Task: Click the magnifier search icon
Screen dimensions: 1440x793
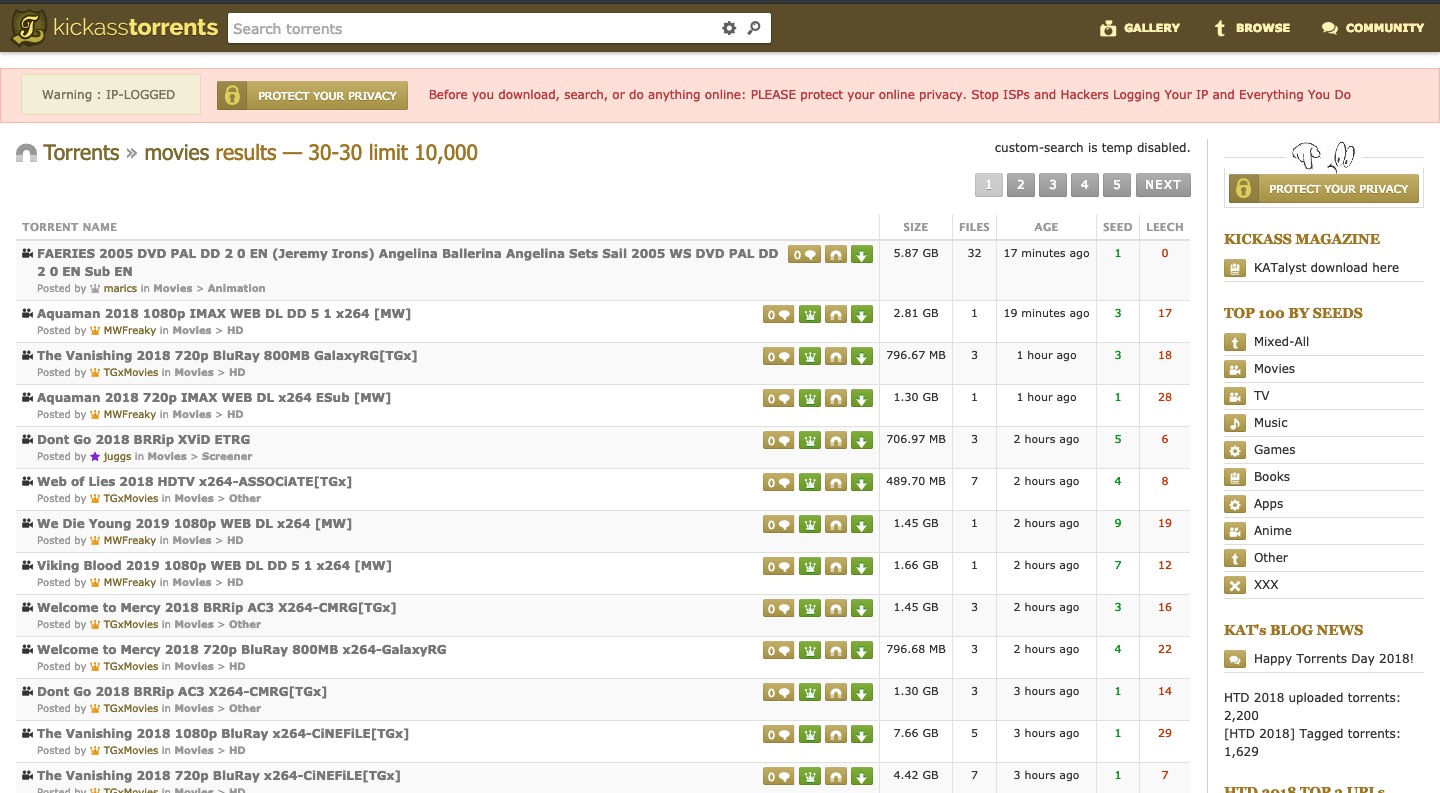Action: pyautogui.click(x=754, y=28)
